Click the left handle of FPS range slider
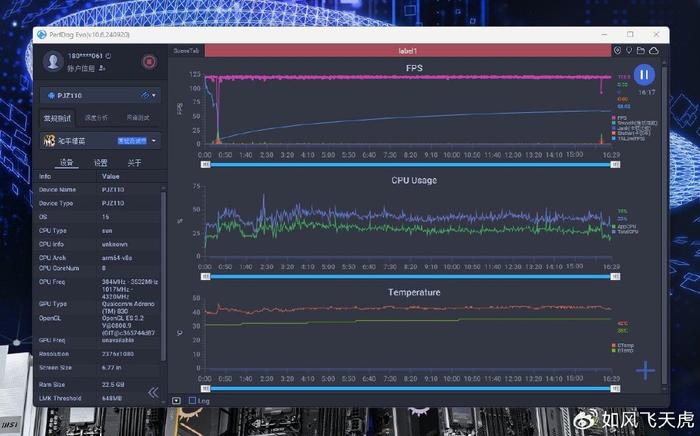 206,165
